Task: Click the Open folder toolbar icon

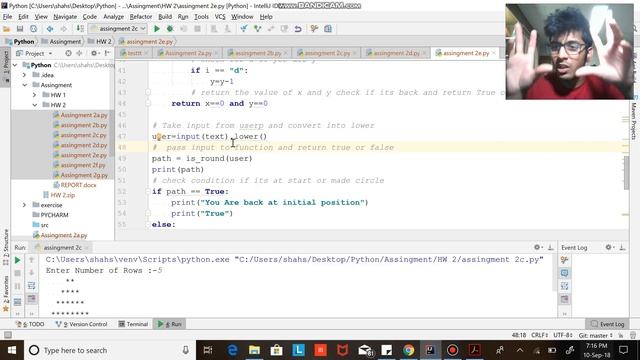Action: pyautogui.click(x=7, y=29)
